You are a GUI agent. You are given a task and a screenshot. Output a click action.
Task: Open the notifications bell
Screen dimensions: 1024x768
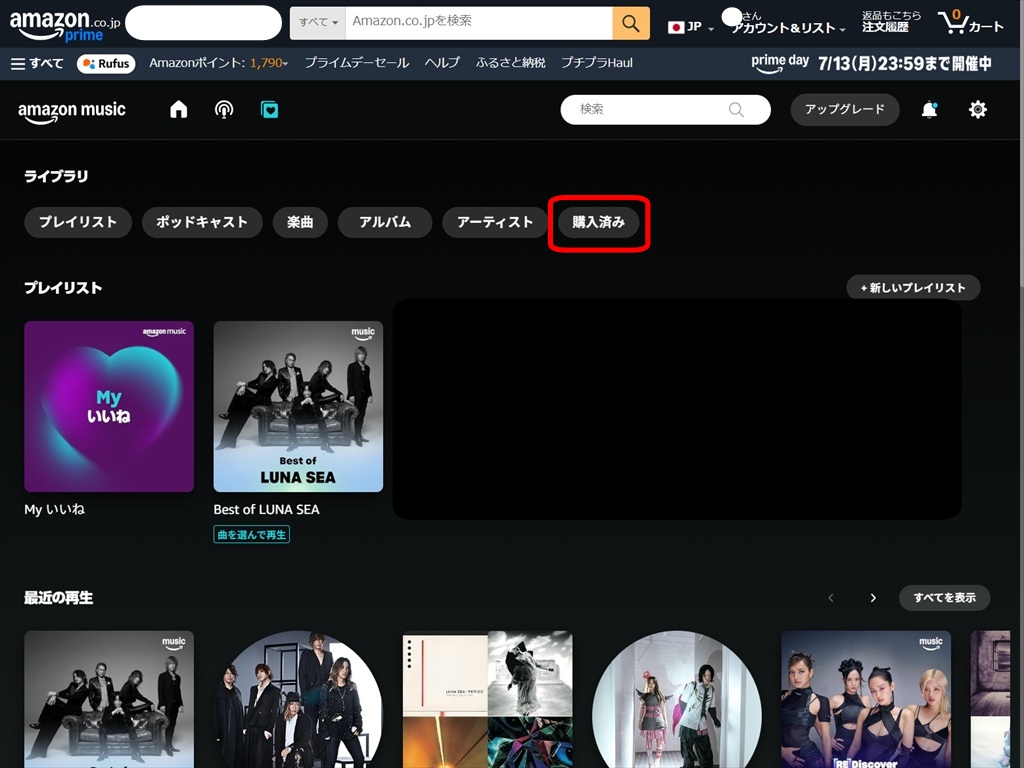929,109
